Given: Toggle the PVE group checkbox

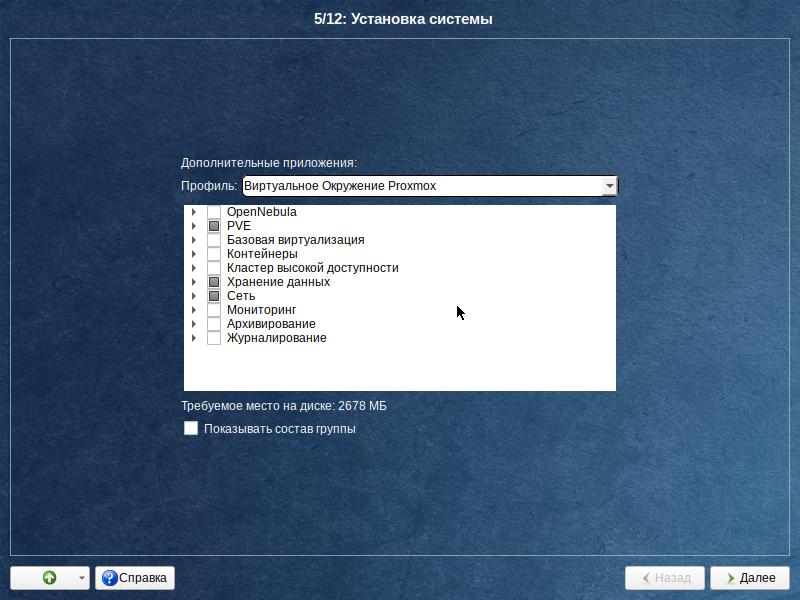Looking at the screenshot, I should point(214,226).
